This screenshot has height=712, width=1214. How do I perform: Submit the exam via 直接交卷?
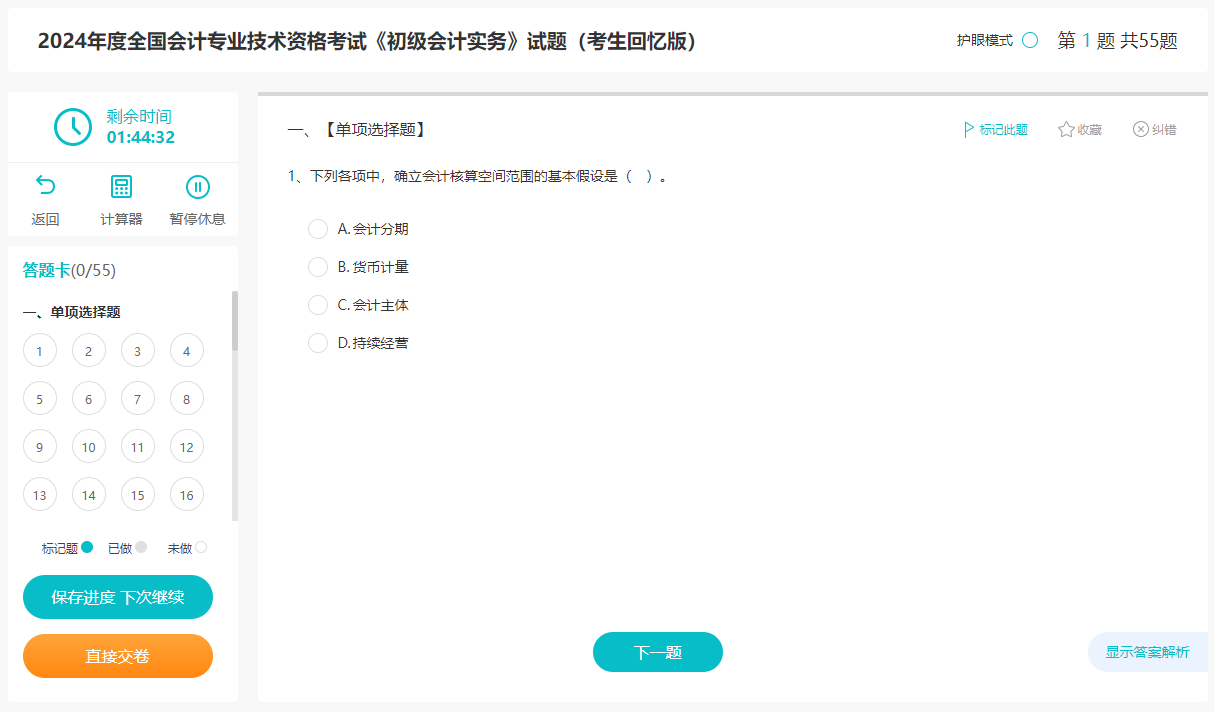tap(117, 655)
